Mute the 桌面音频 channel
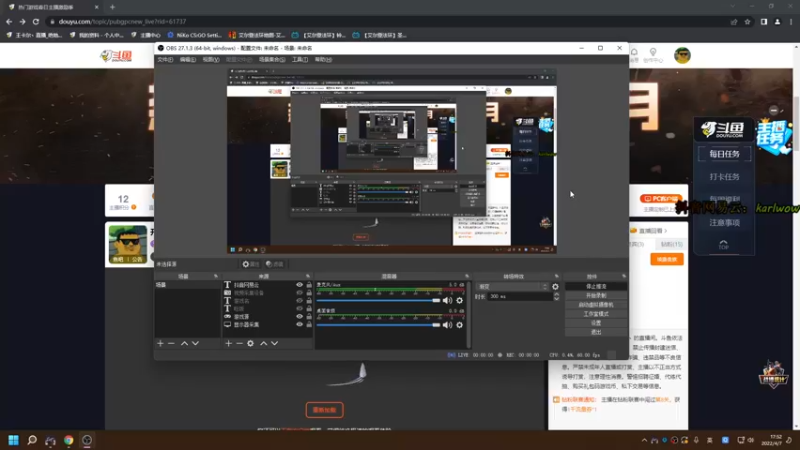 [447, 325]
